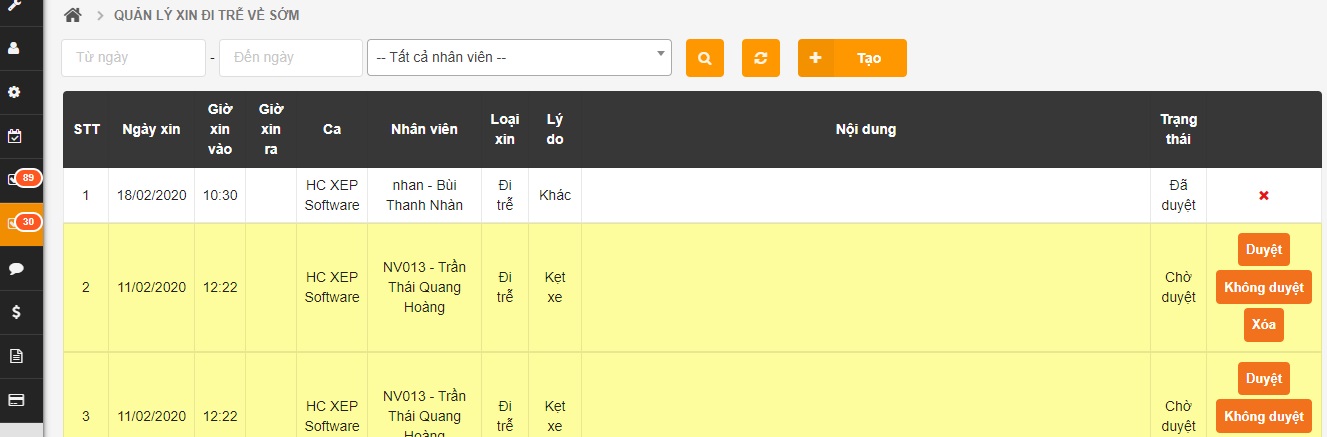Open the user profile sidebar icon
This screenshot has height=437, width=1327.
[15, 47]
